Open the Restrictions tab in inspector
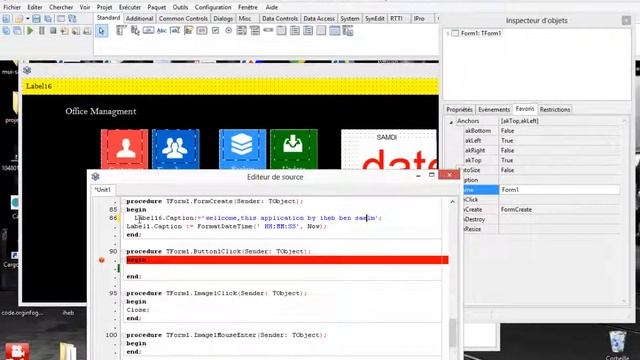640x360 pixels. [x=555, y=109]
